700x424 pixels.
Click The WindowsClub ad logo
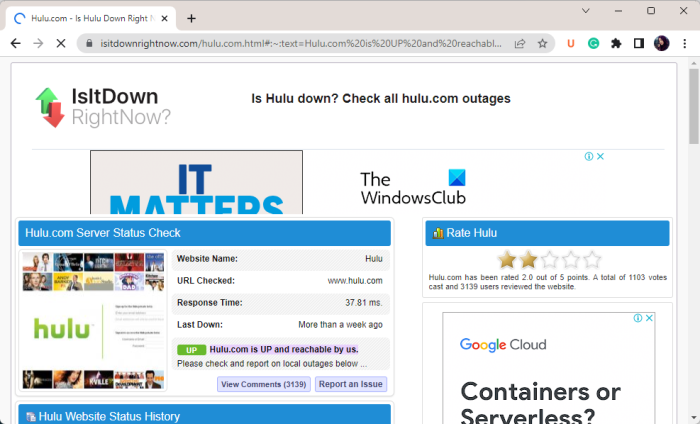(x=413, y=187)
